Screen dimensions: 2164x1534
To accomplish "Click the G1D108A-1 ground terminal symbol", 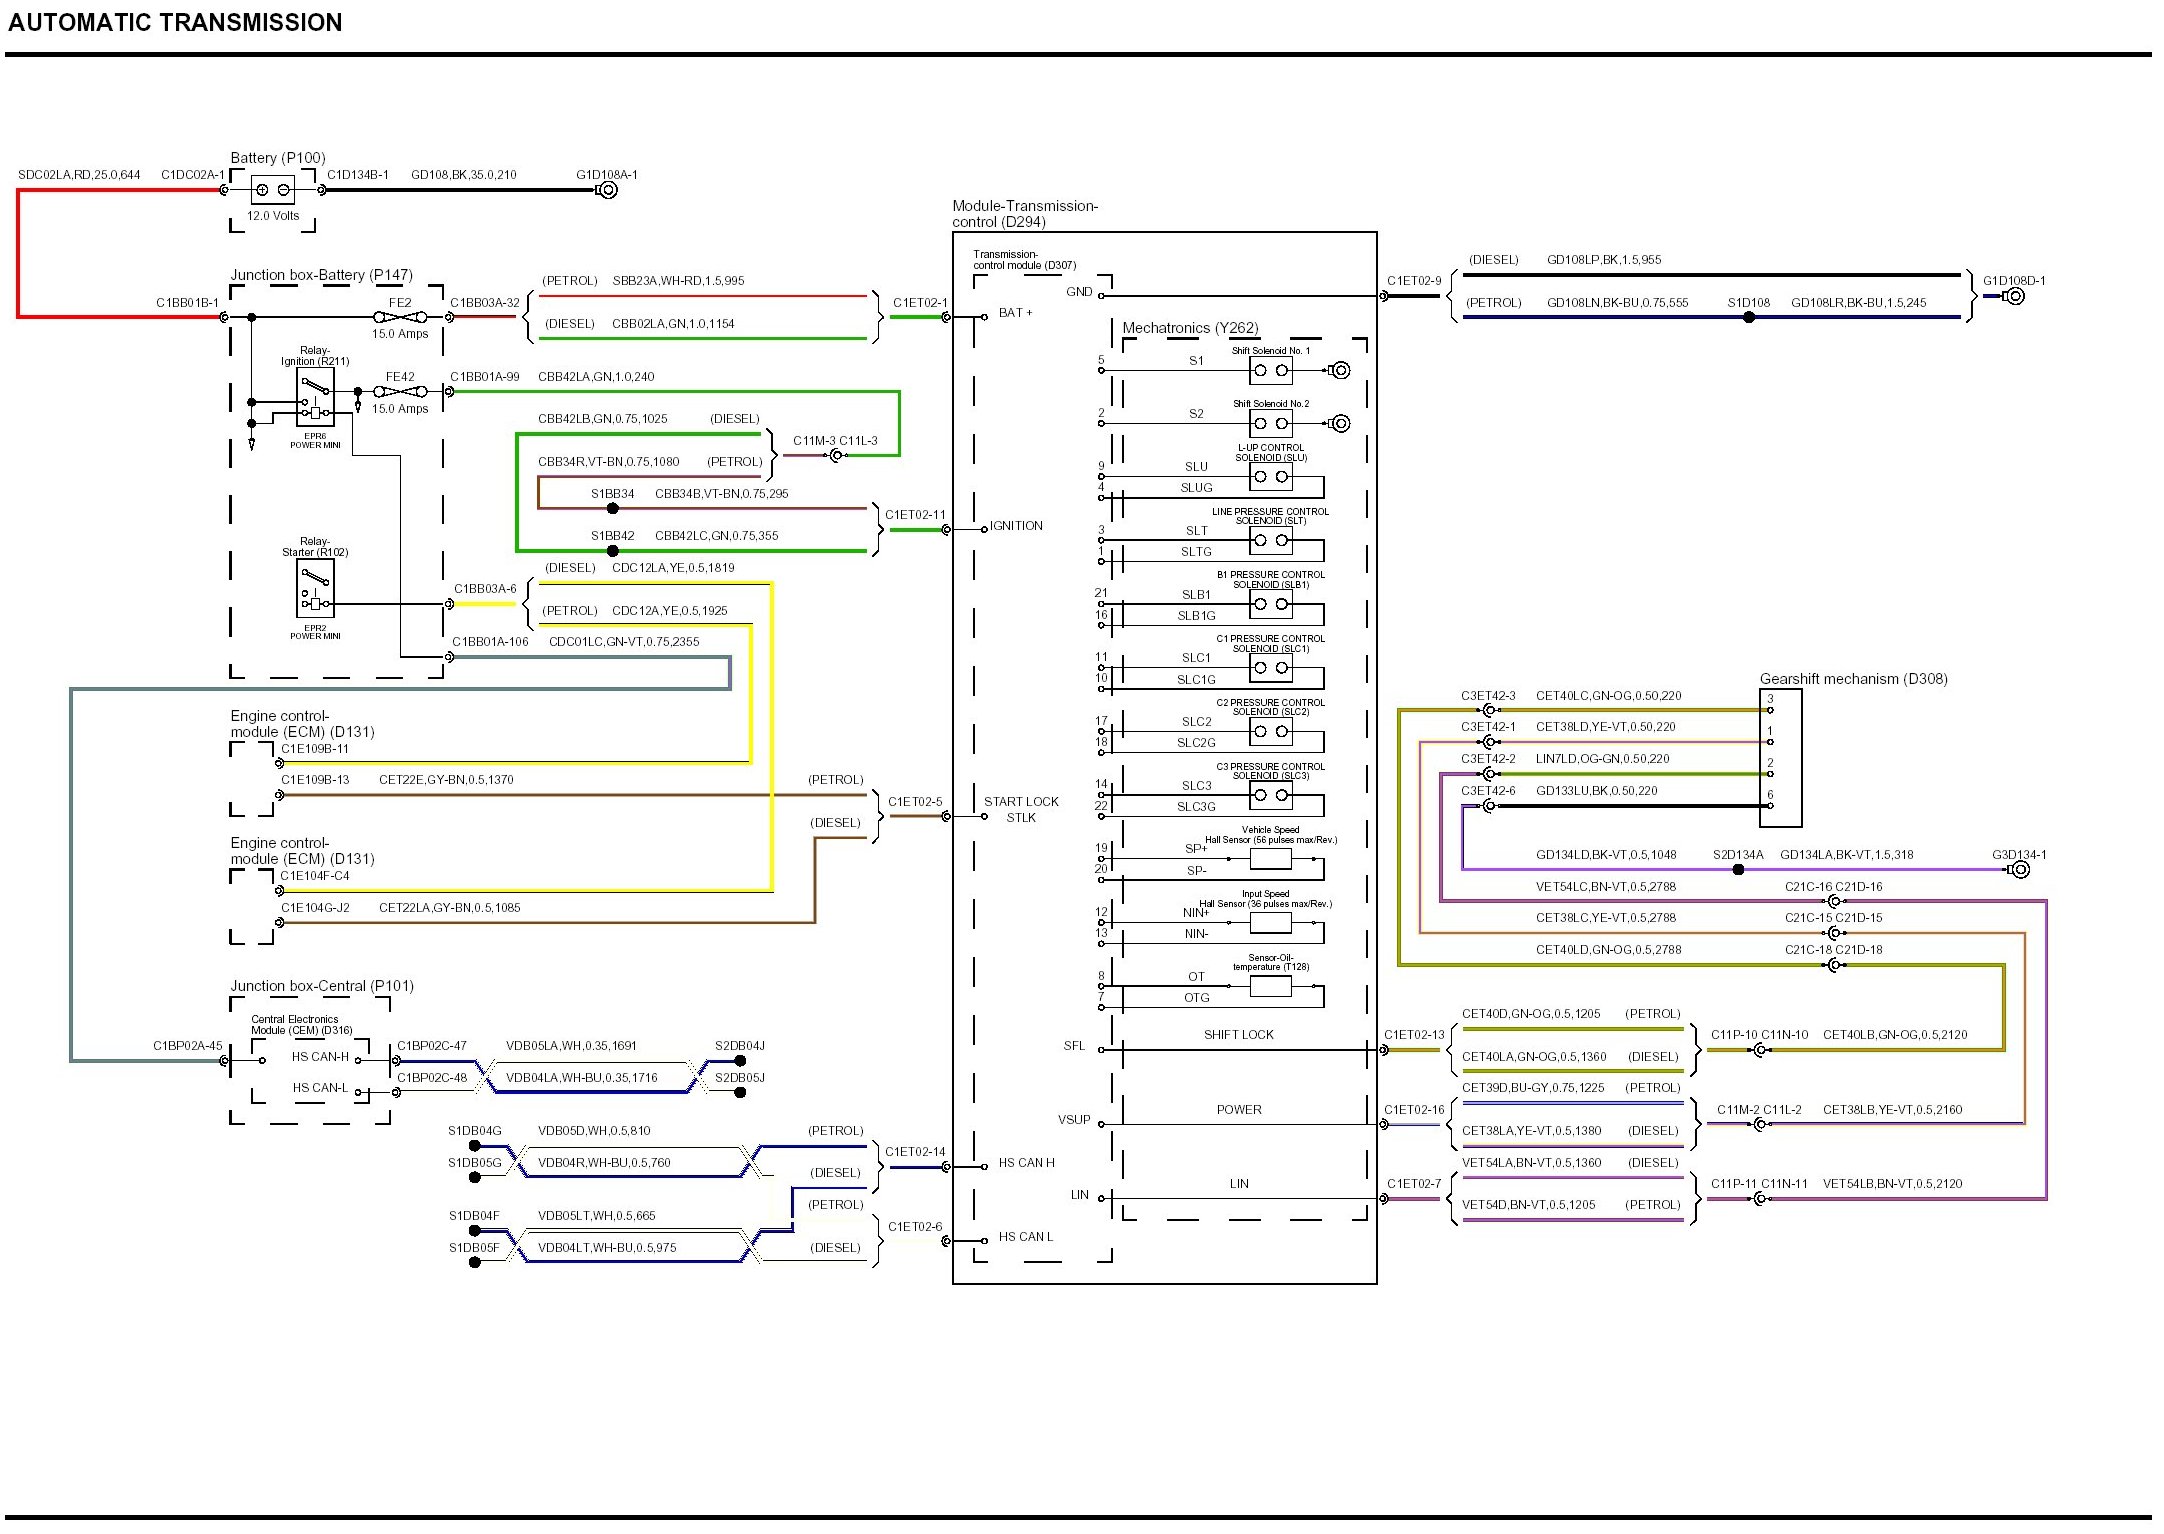I will pos(607,190).
